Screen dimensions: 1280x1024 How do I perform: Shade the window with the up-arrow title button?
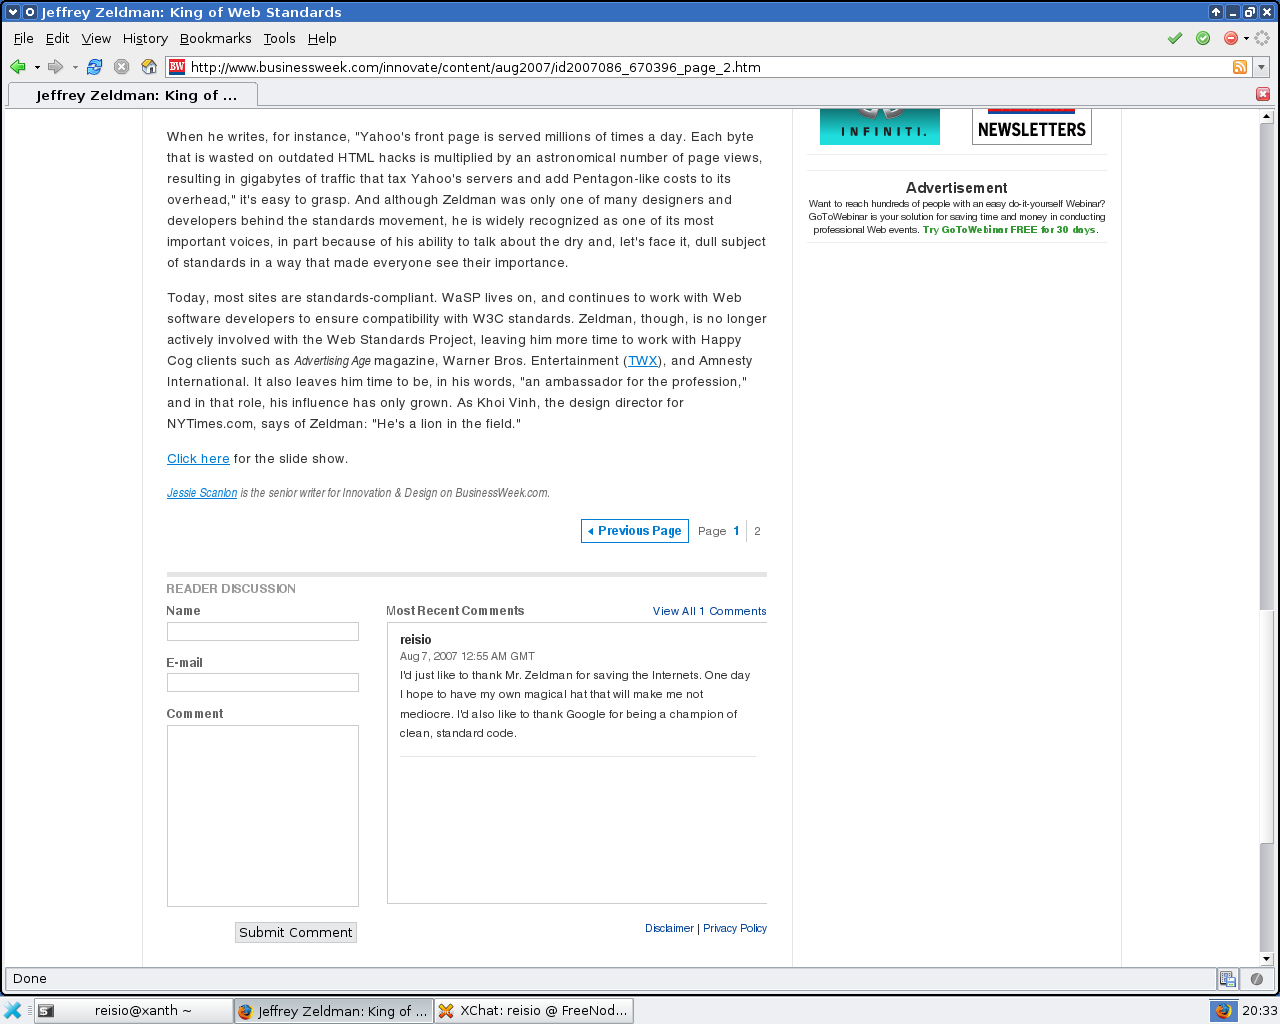click(x=1216, y=12)
